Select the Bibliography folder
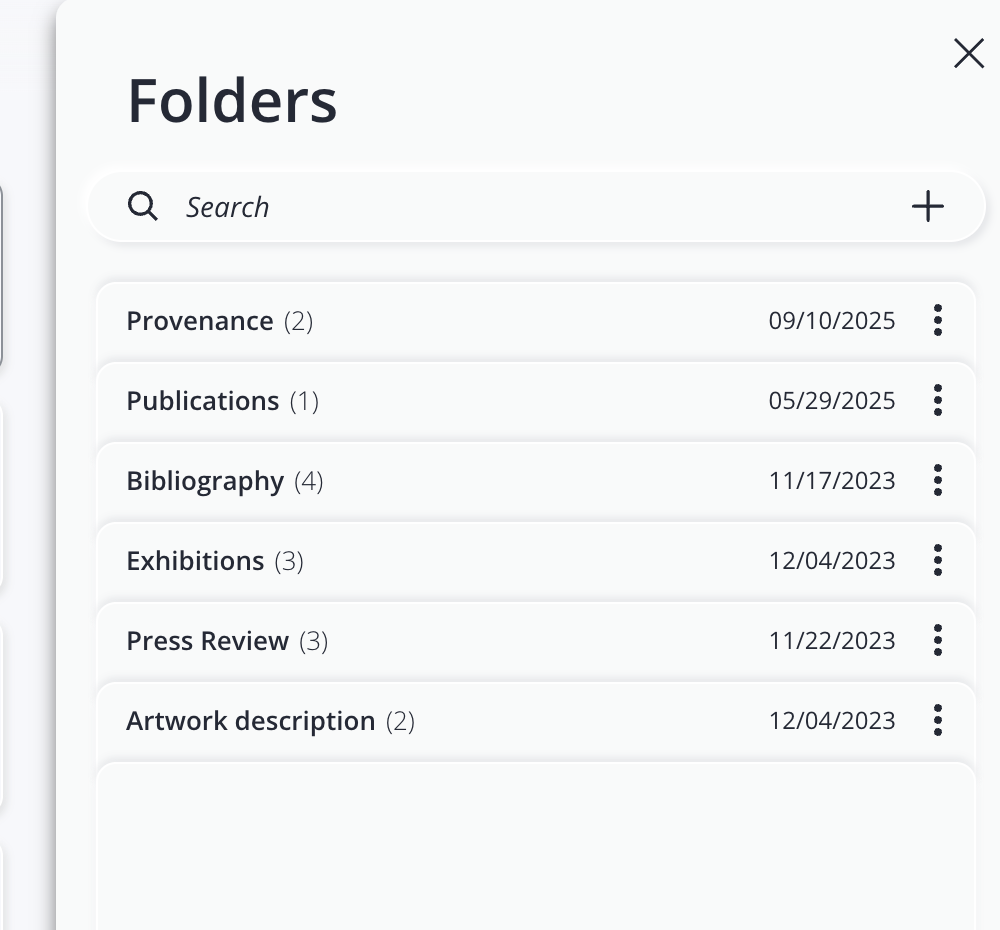 coord(205,481)
